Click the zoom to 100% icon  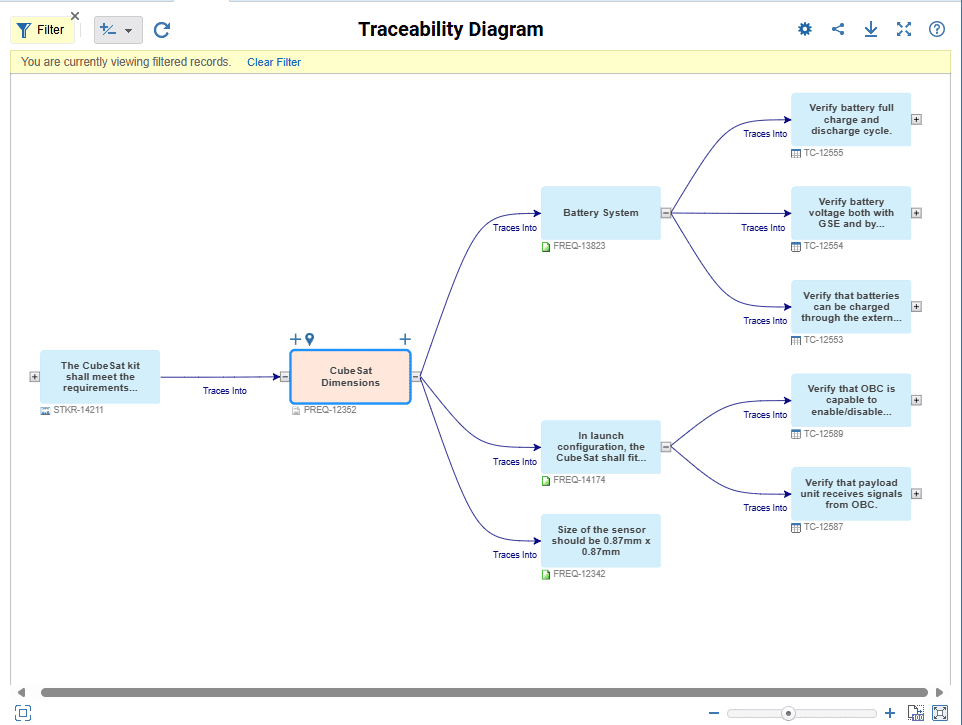[915, 713]
